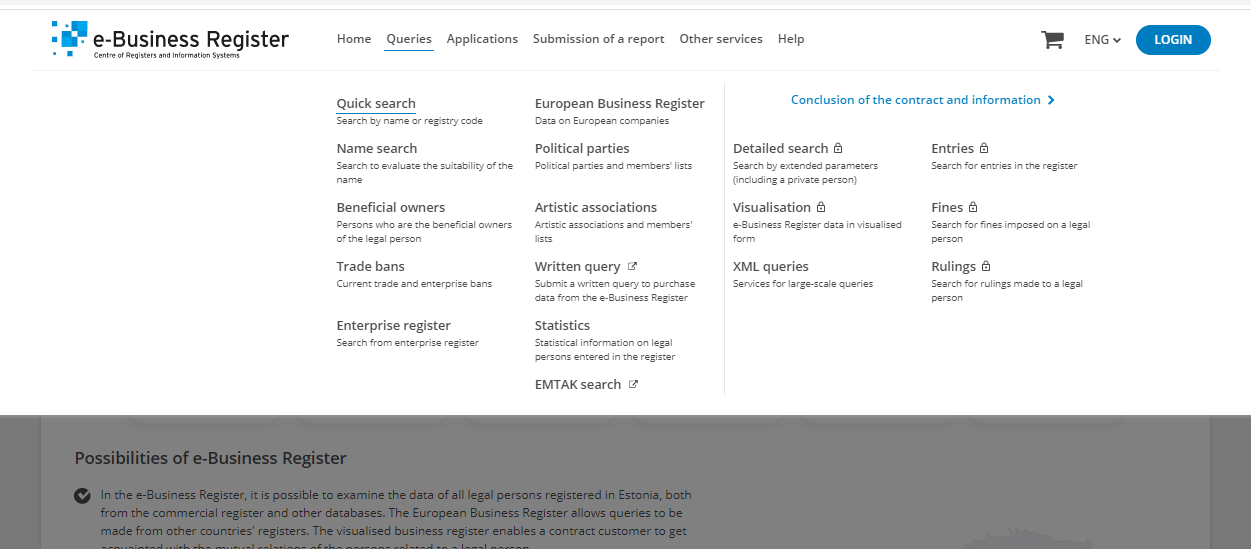Open the Visualisation link

(x=772, y=207)
